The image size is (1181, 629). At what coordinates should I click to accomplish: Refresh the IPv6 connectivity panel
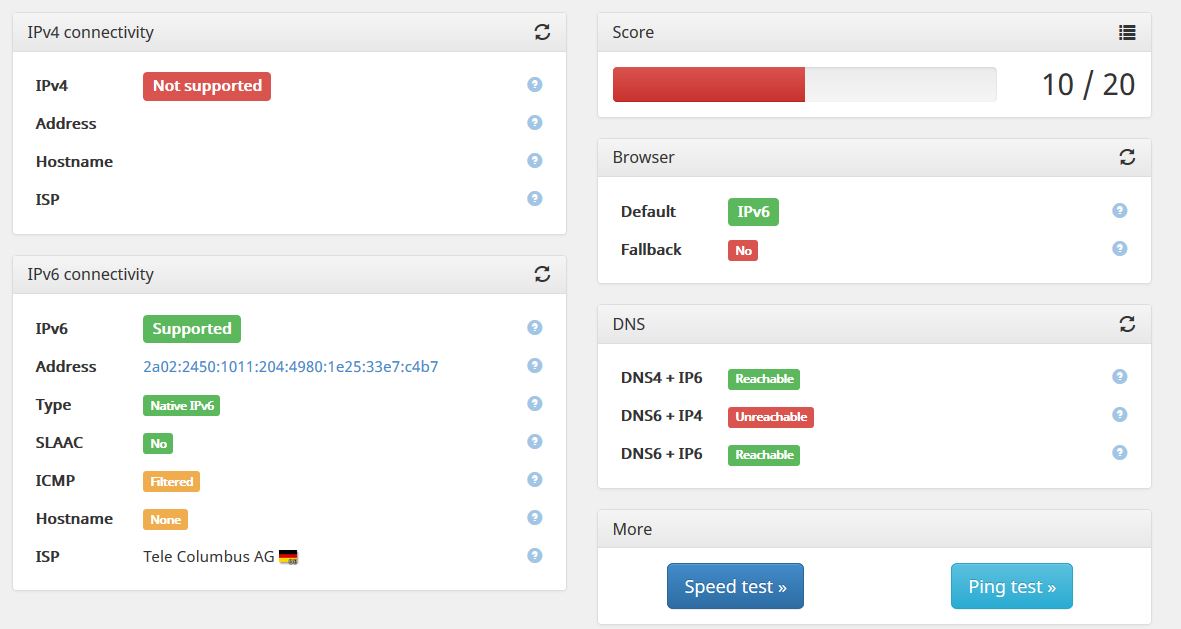coord(542,274)
